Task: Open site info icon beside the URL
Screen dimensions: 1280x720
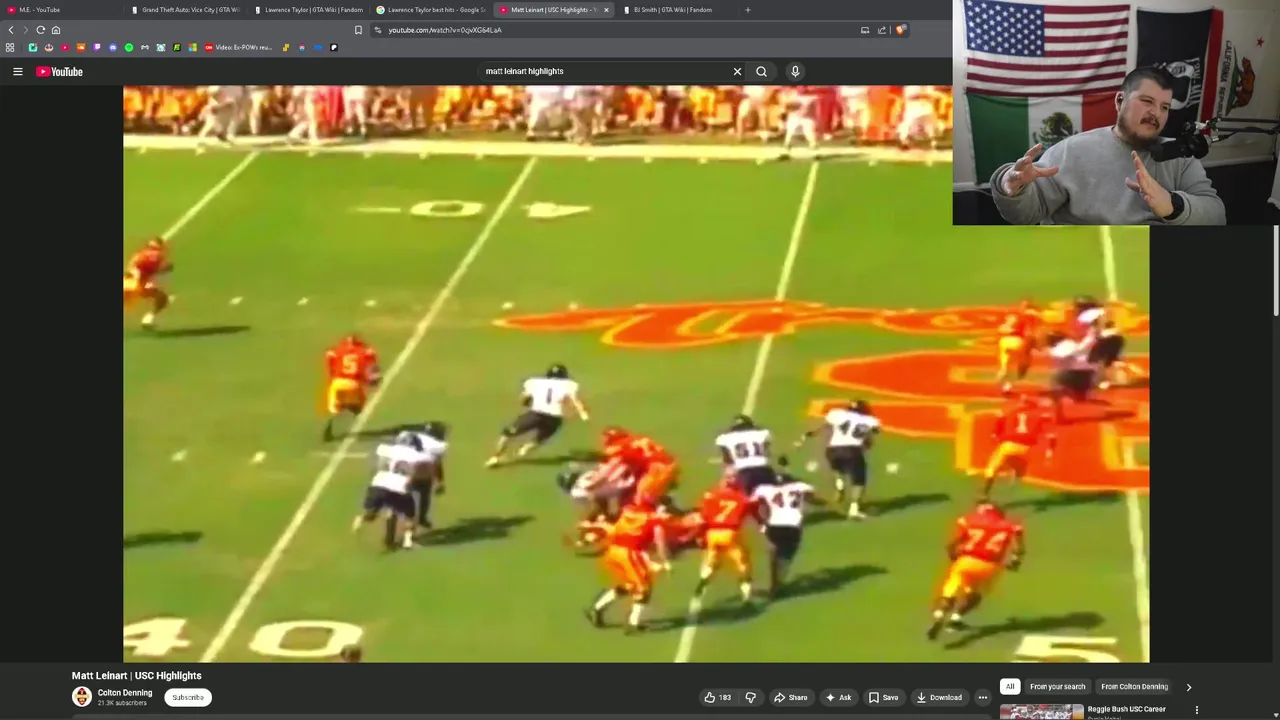Action: (378, 30)
